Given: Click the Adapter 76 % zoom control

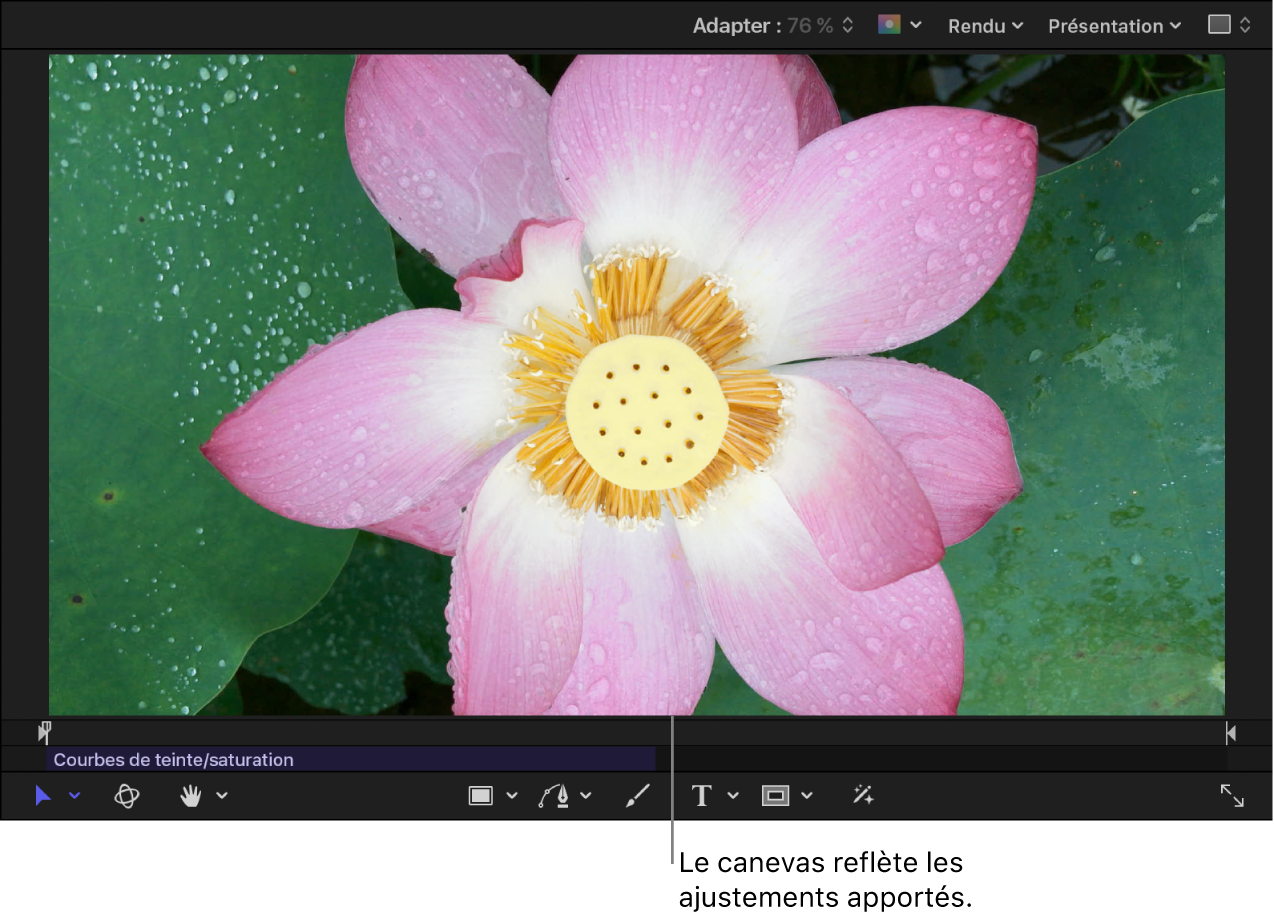Looking at the screenshot, I should [x=773, y=26].
